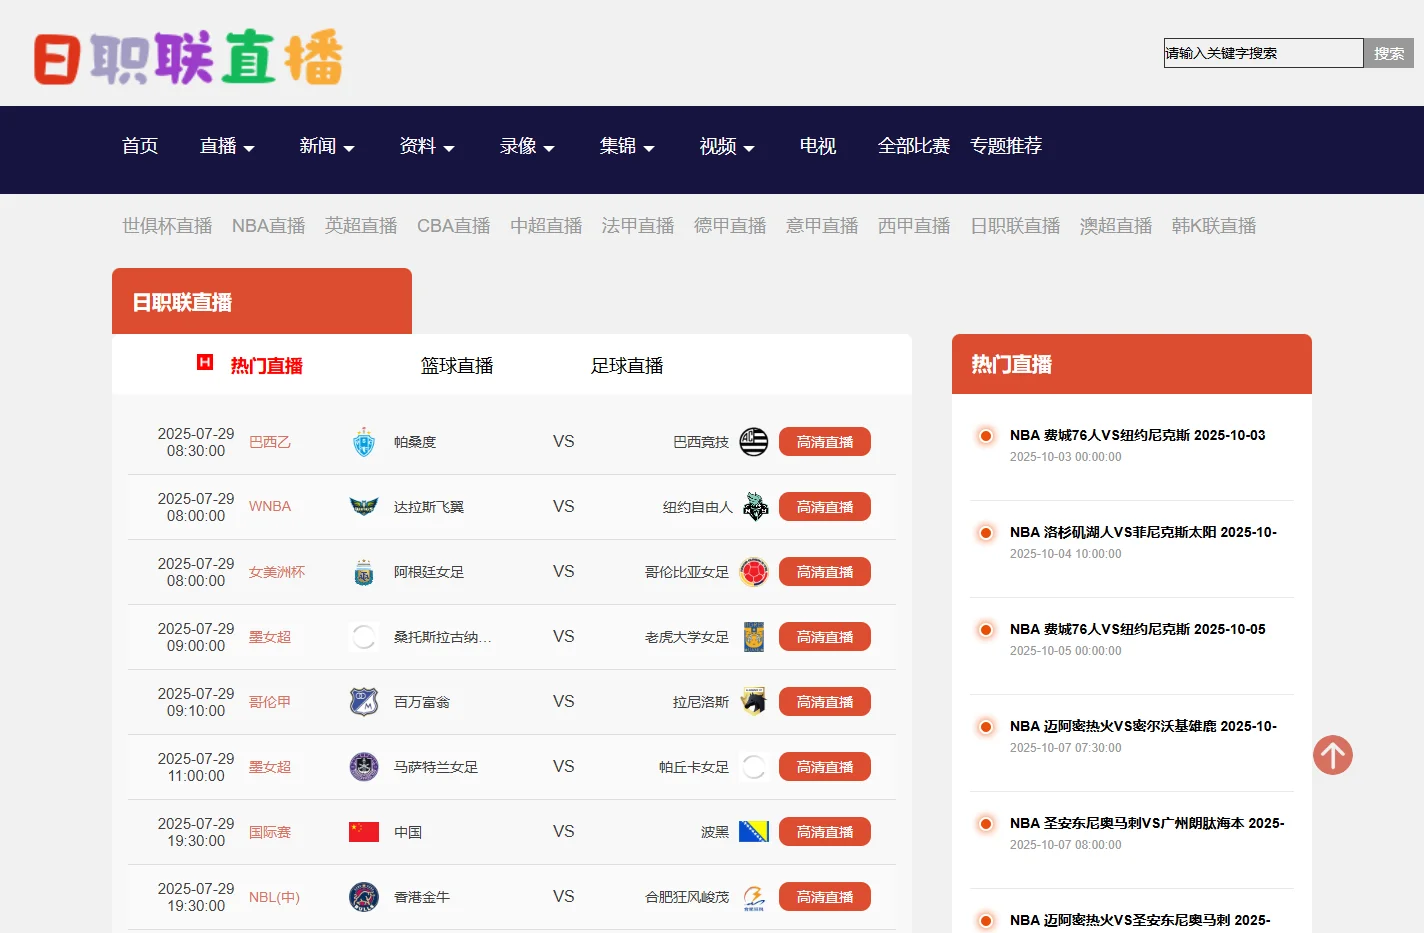
Task: Click the 波黑 flag icon
Action: 754,832
